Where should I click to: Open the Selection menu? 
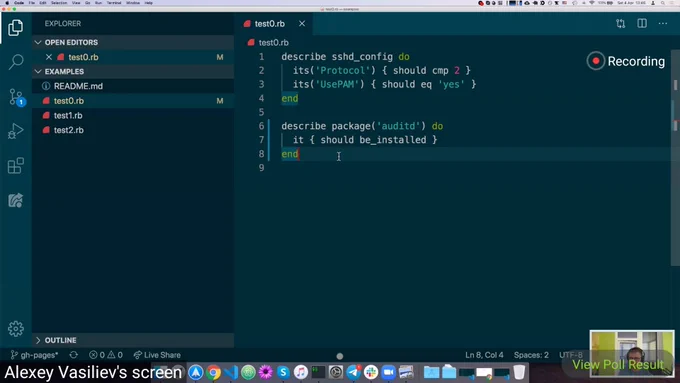tap(59, 3)
